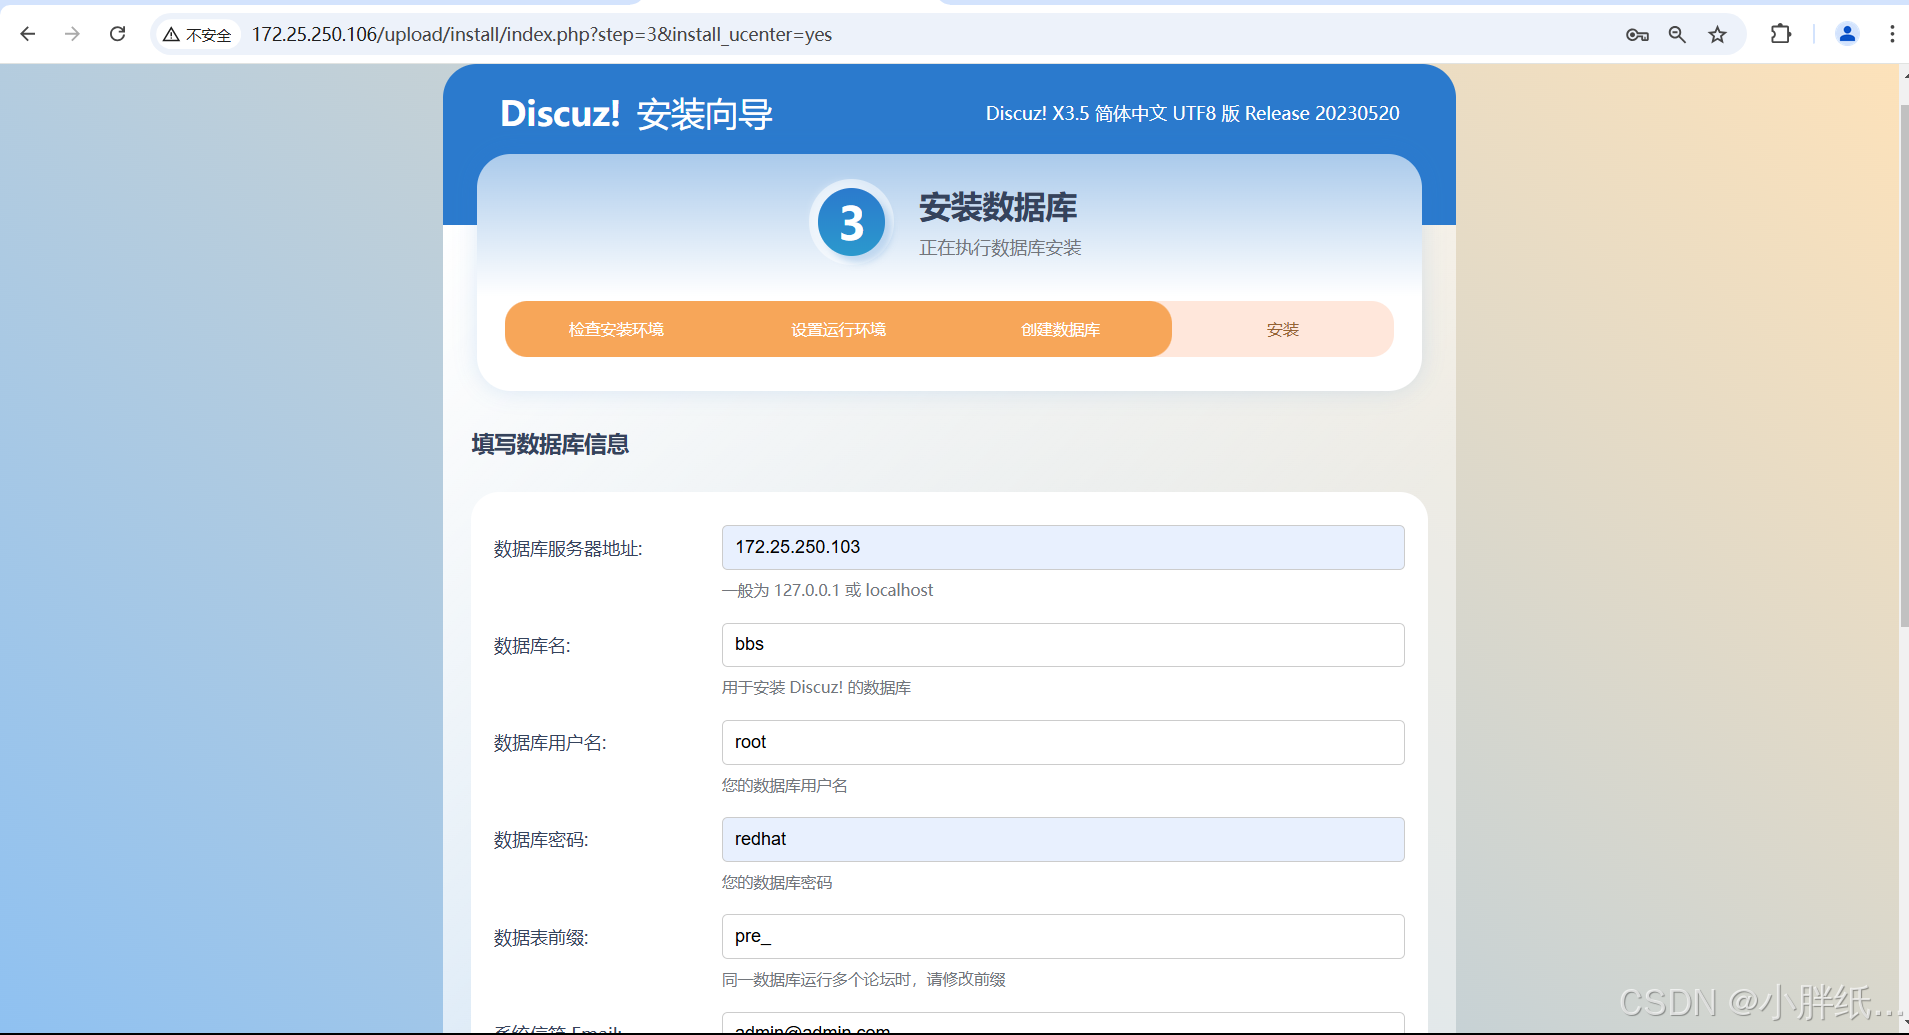Open the saved passwords key icon
The width and height of the screenshot is (1909, 1035).
click(x=1637, y=35)
